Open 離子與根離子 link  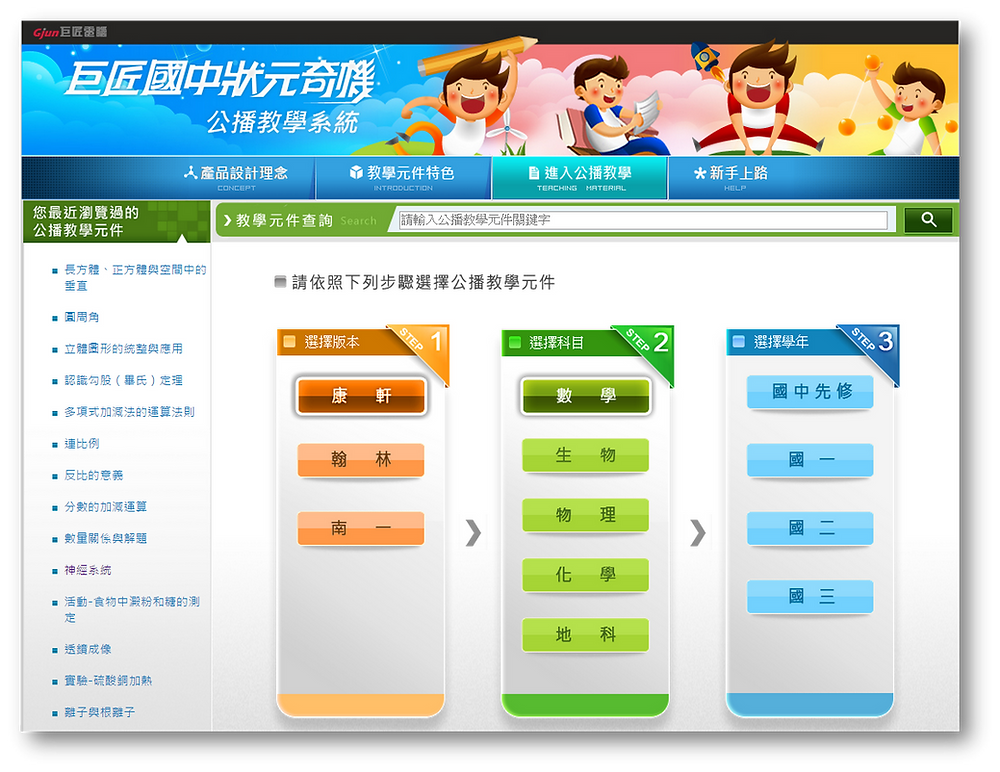(99, 712)
